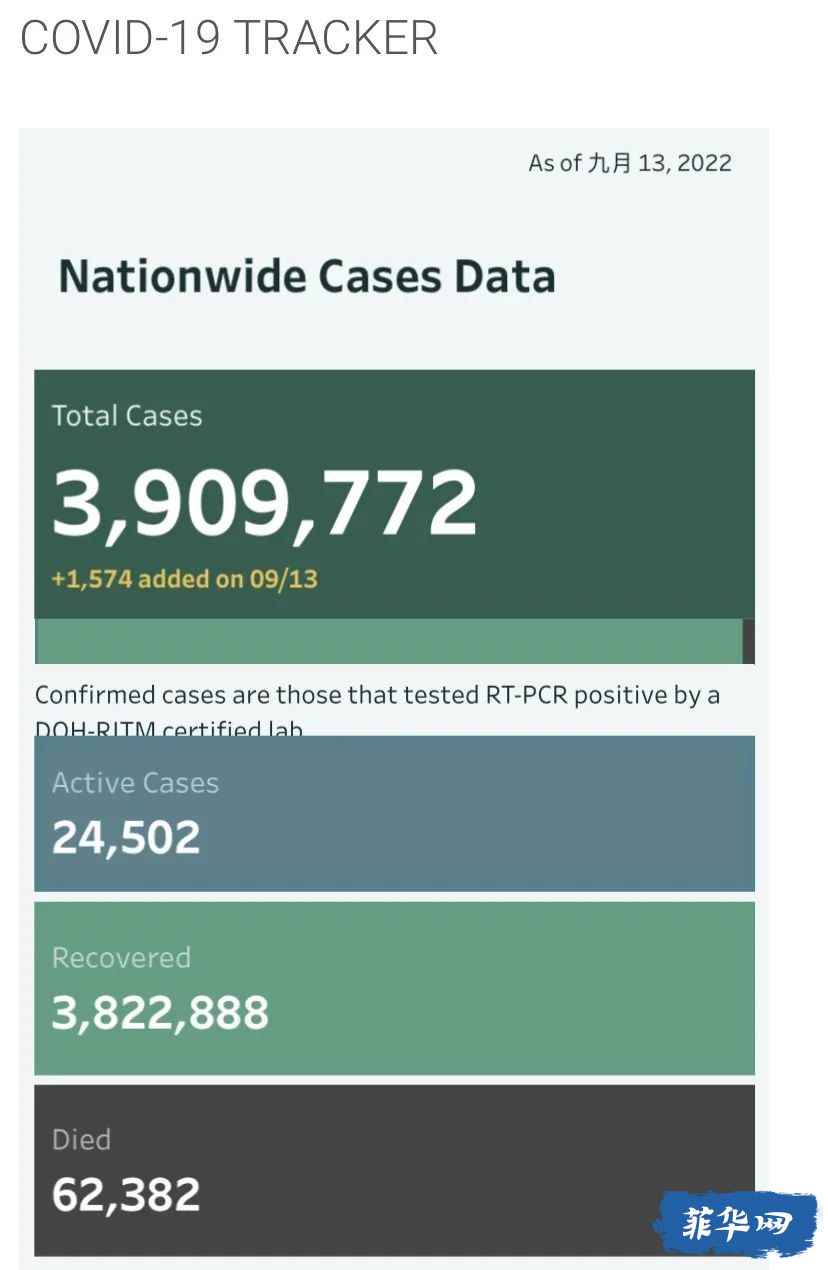
Task: Select the Nationwide Cases Data title
Action: coord(307,276)
